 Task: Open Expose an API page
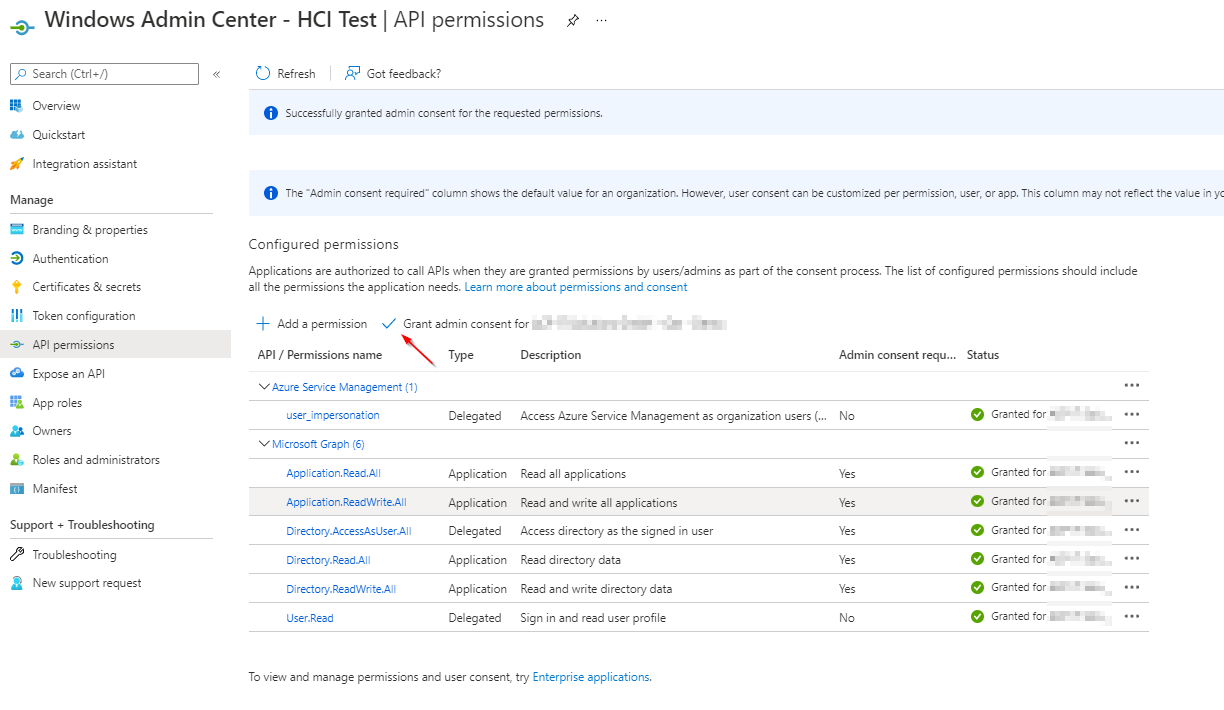68,374
